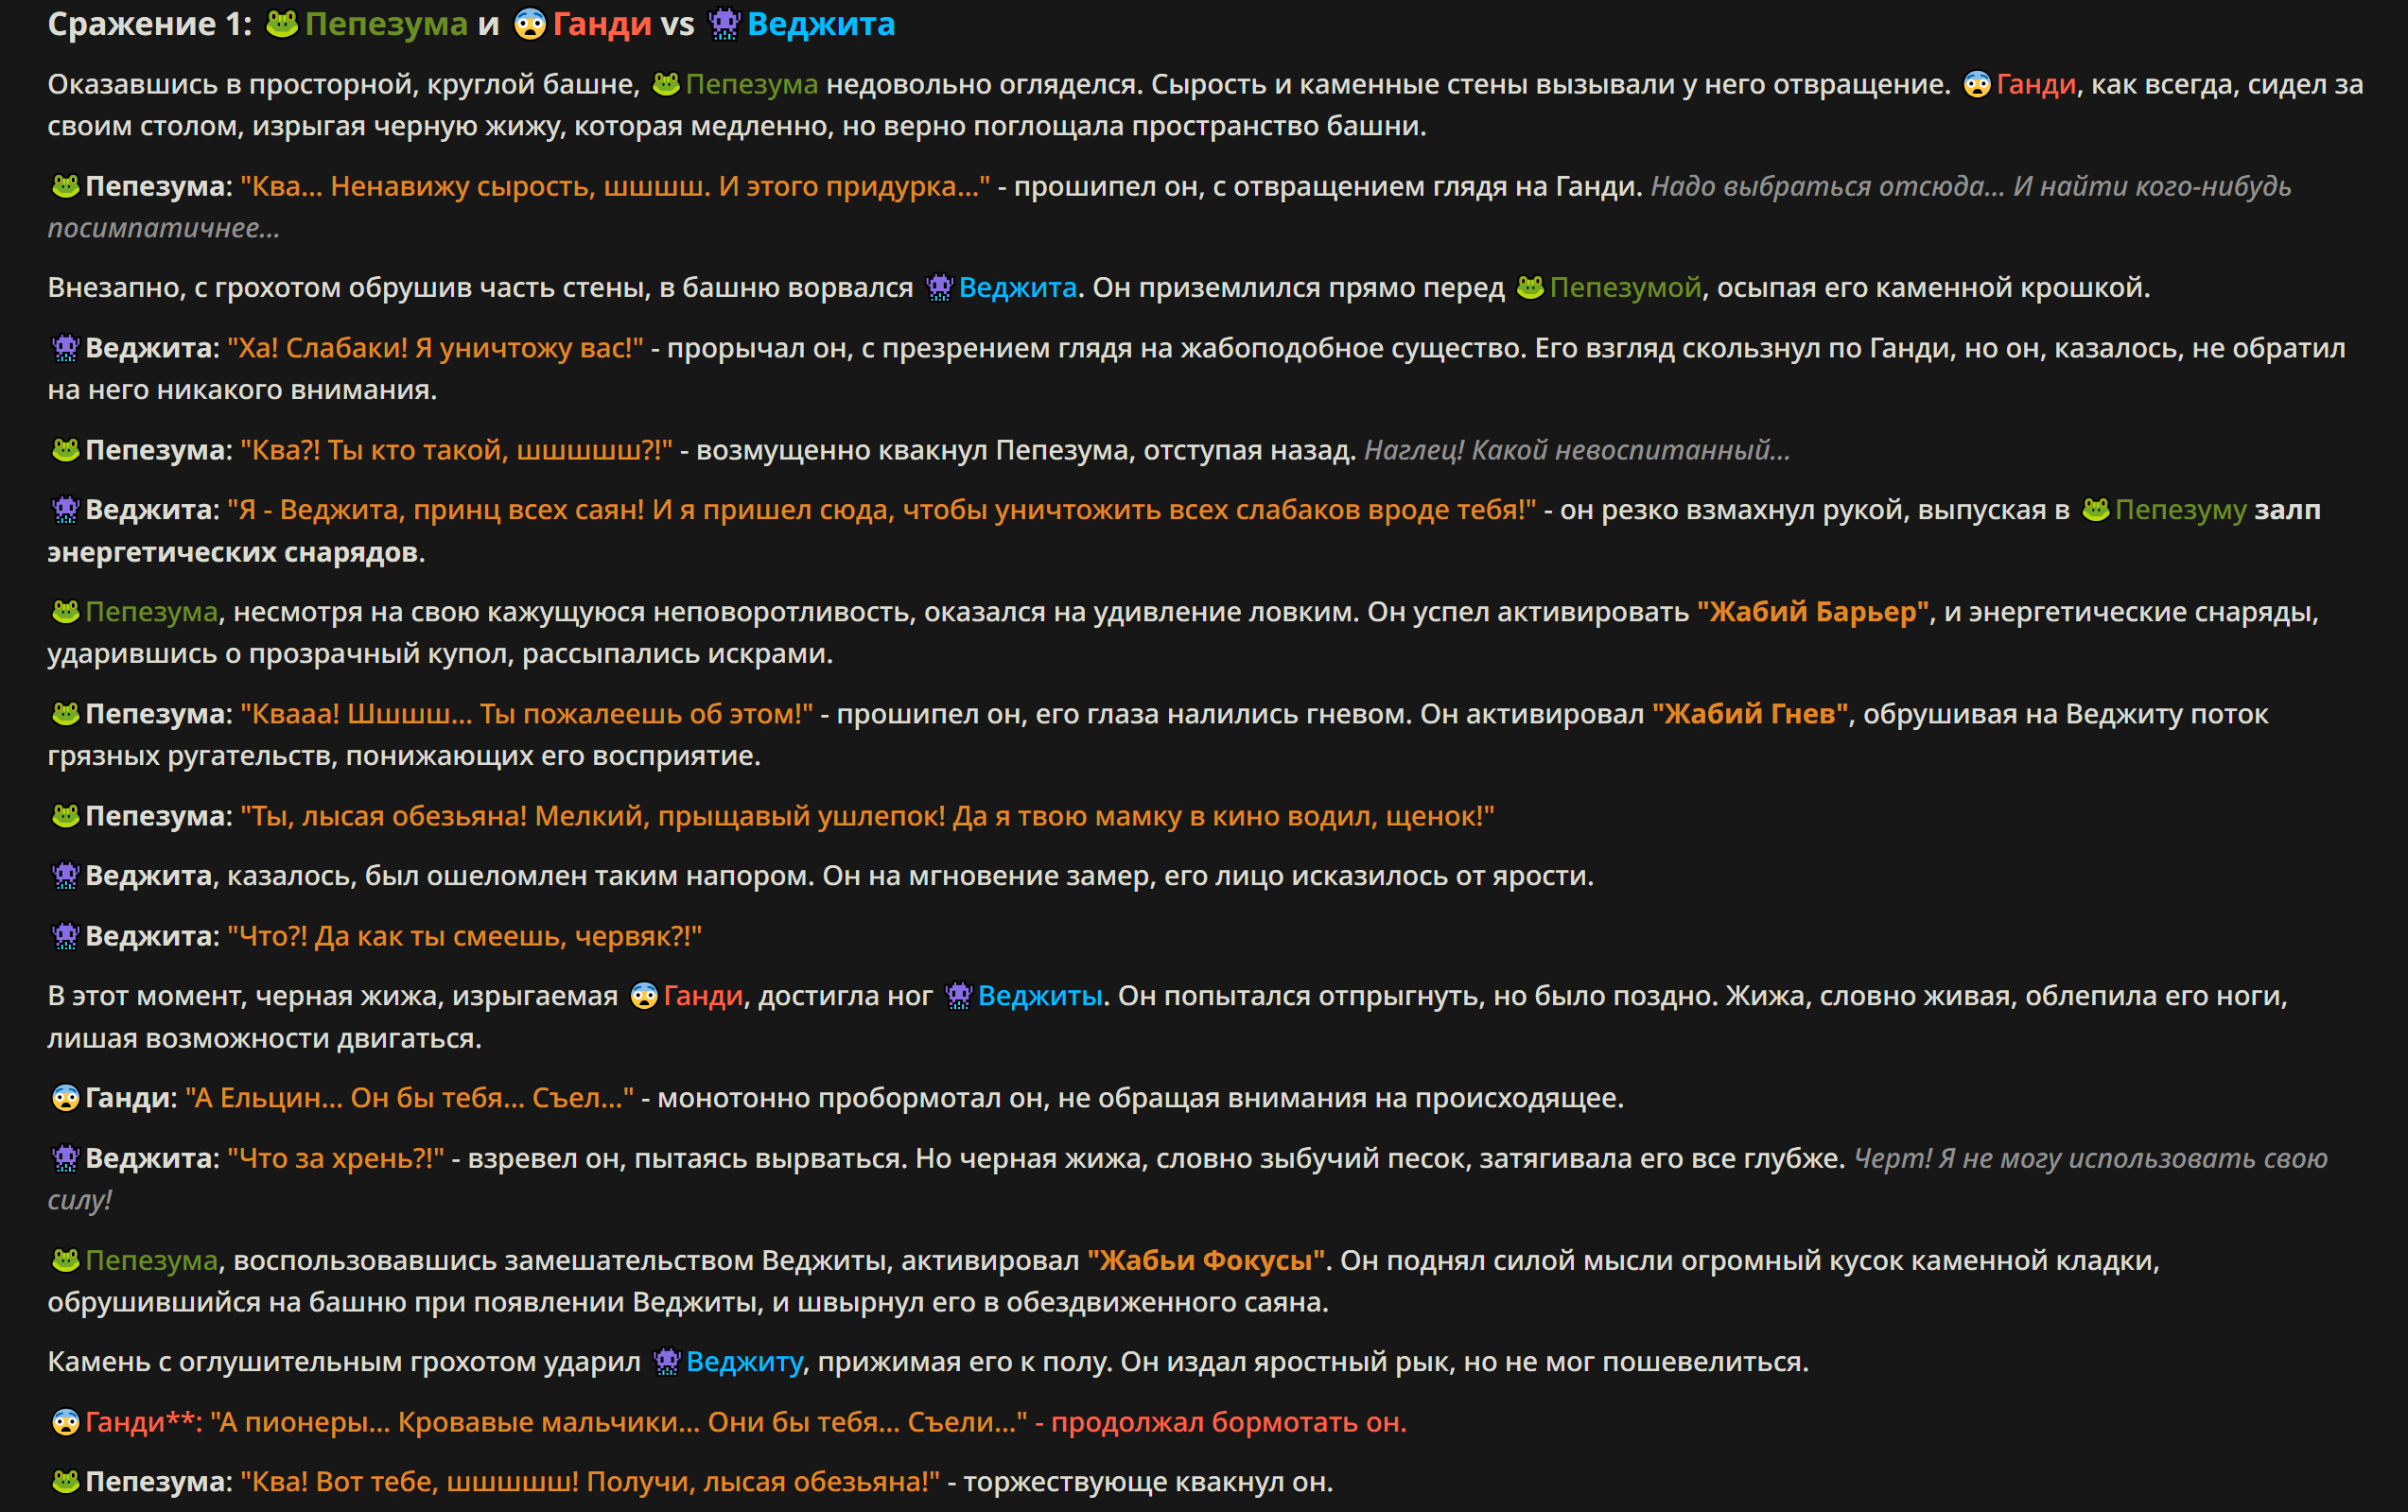Click the quote 'Что?! Да как ты смеешь, червяк?!'
Viewport: 2408px width, 1512px height.
464,936
